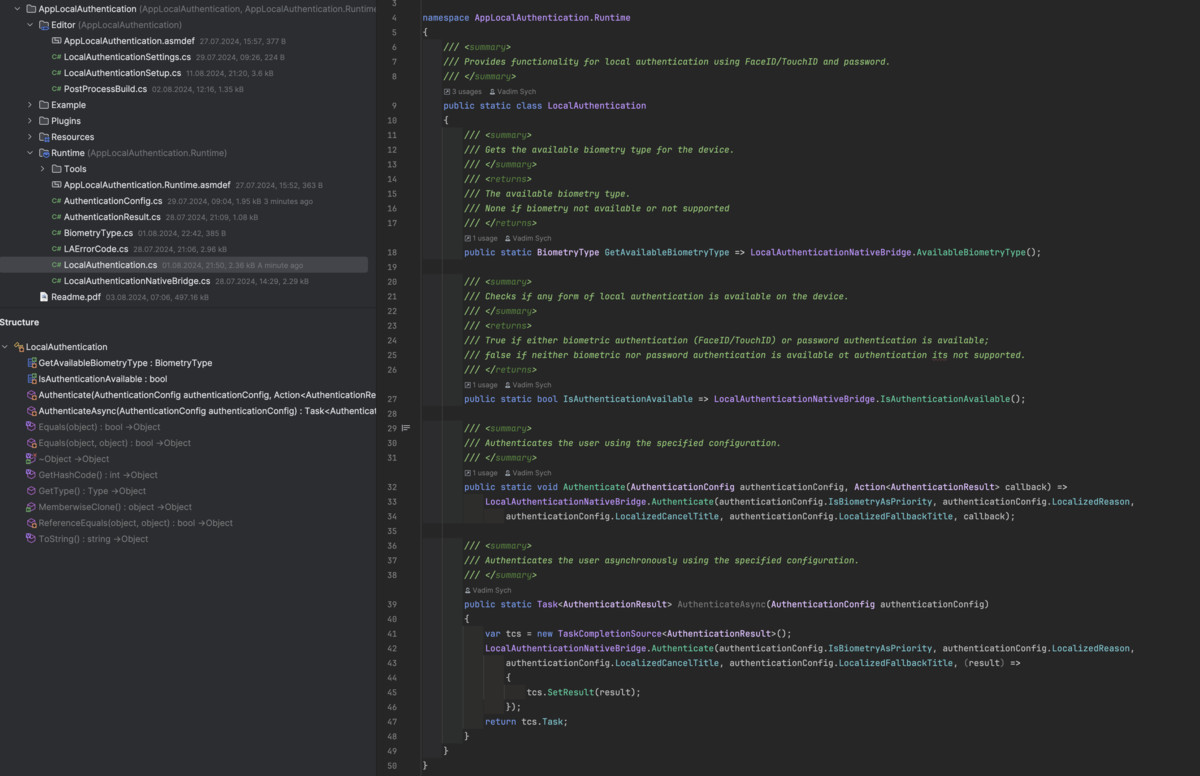This screenshot has height=776, width=1200.
Task: Expand the Plugins folder
Action: (x=30, y=121)
